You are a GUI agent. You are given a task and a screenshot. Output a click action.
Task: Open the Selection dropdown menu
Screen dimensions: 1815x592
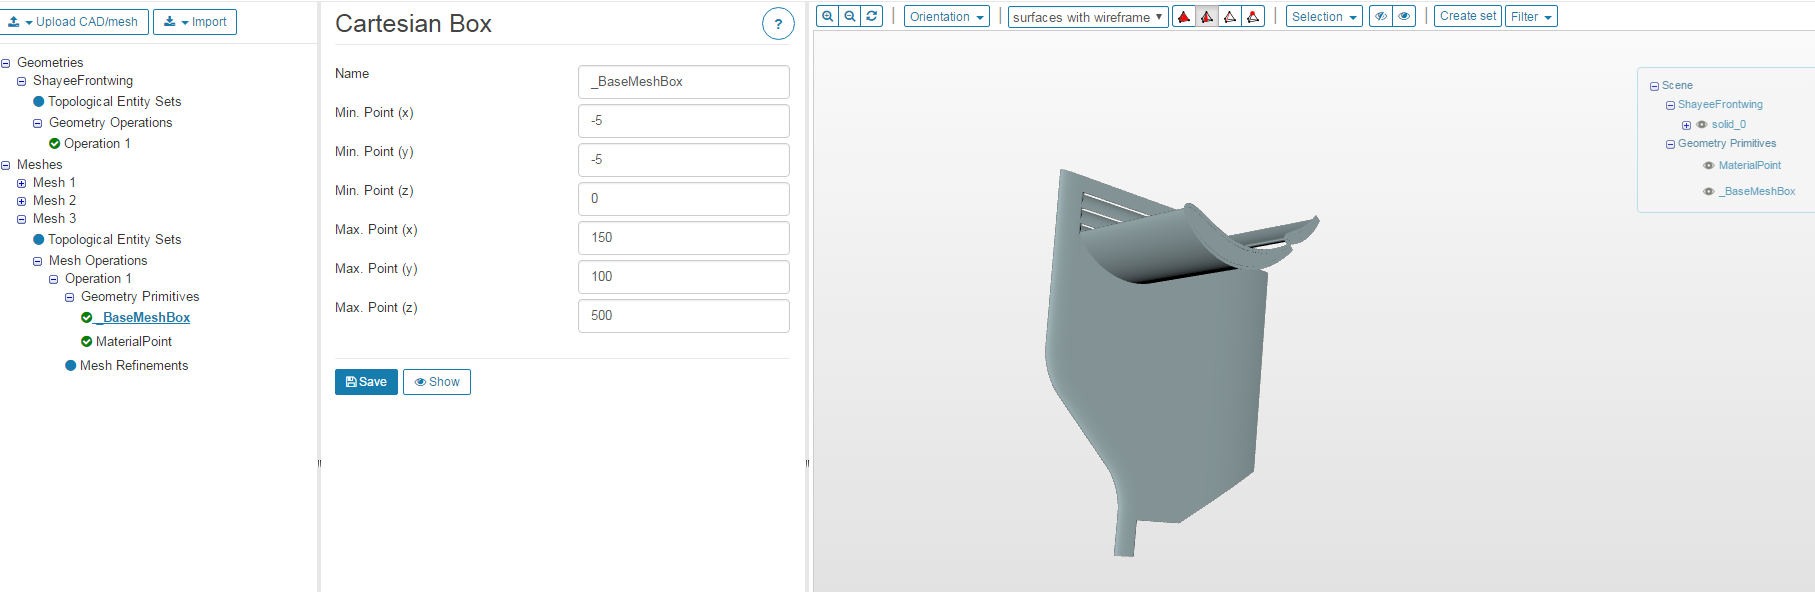click(x=1324, y=16)
